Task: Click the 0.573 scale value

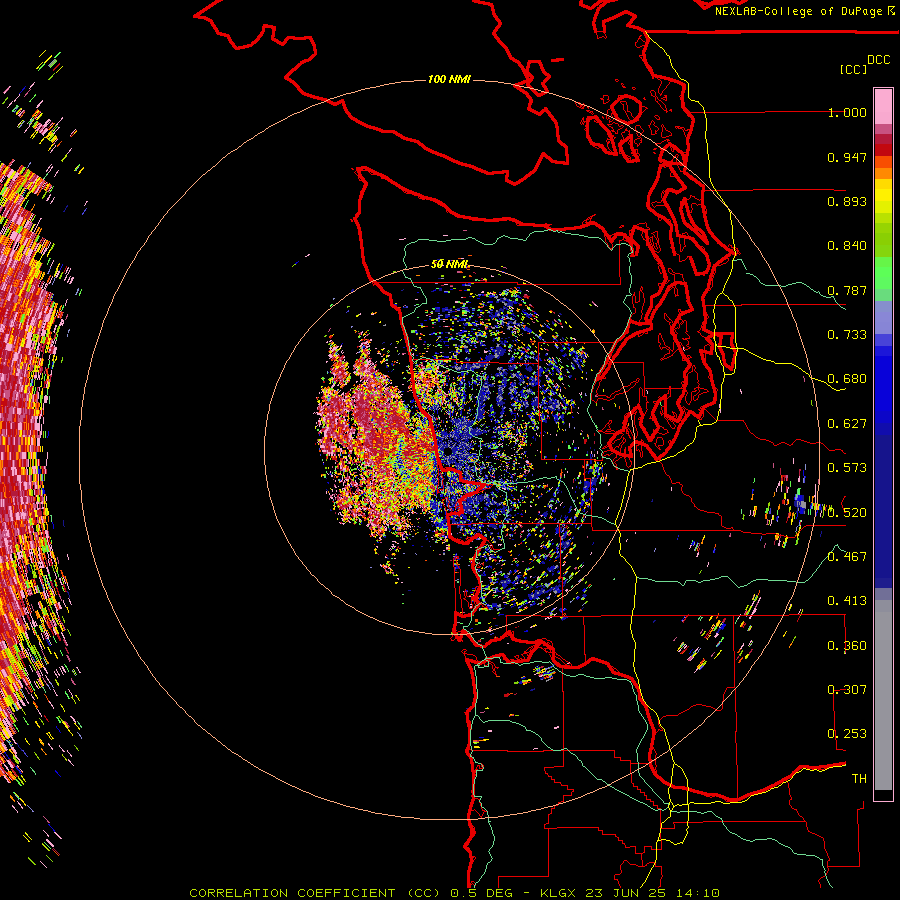Action: (847, 468)
